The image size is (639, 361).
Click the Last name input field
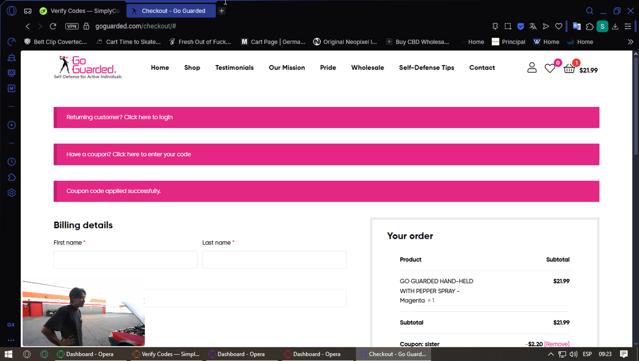(x=274, y=260)
